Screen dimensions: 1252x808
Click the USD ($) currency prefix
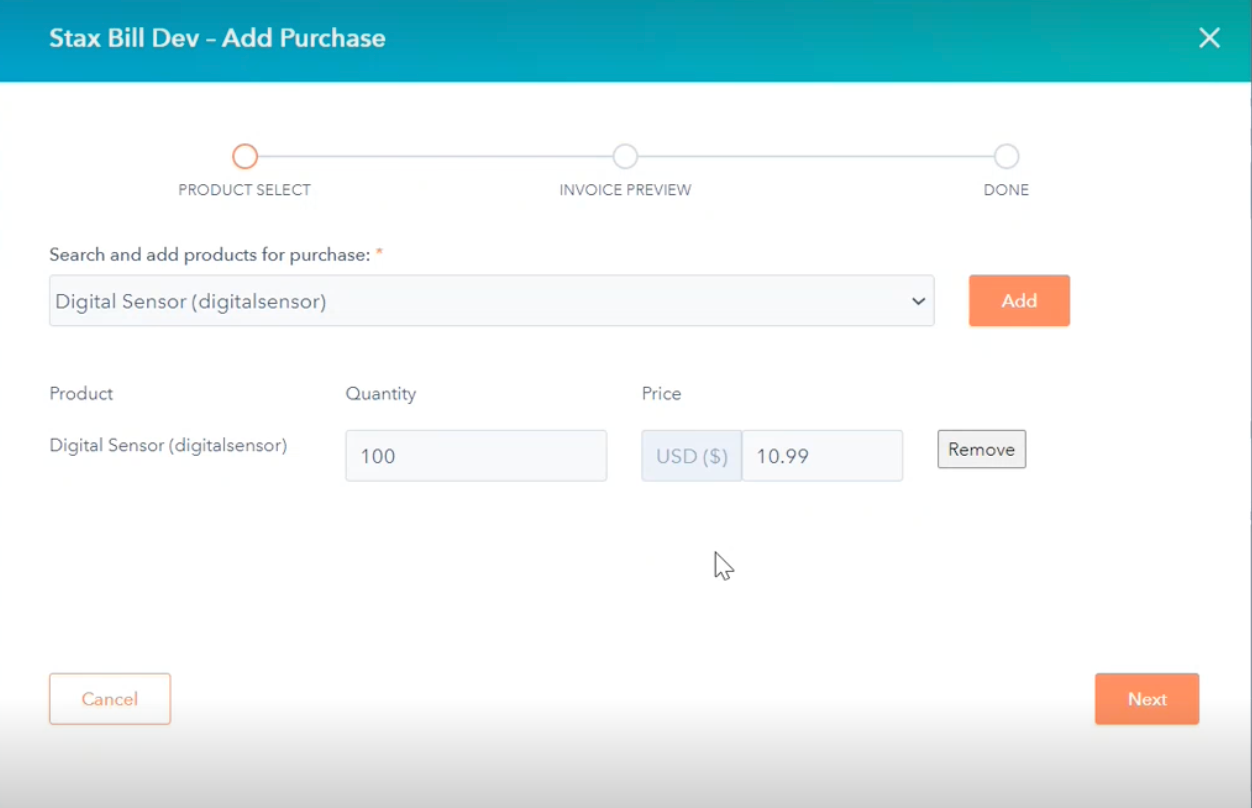[x=692, y=456]
